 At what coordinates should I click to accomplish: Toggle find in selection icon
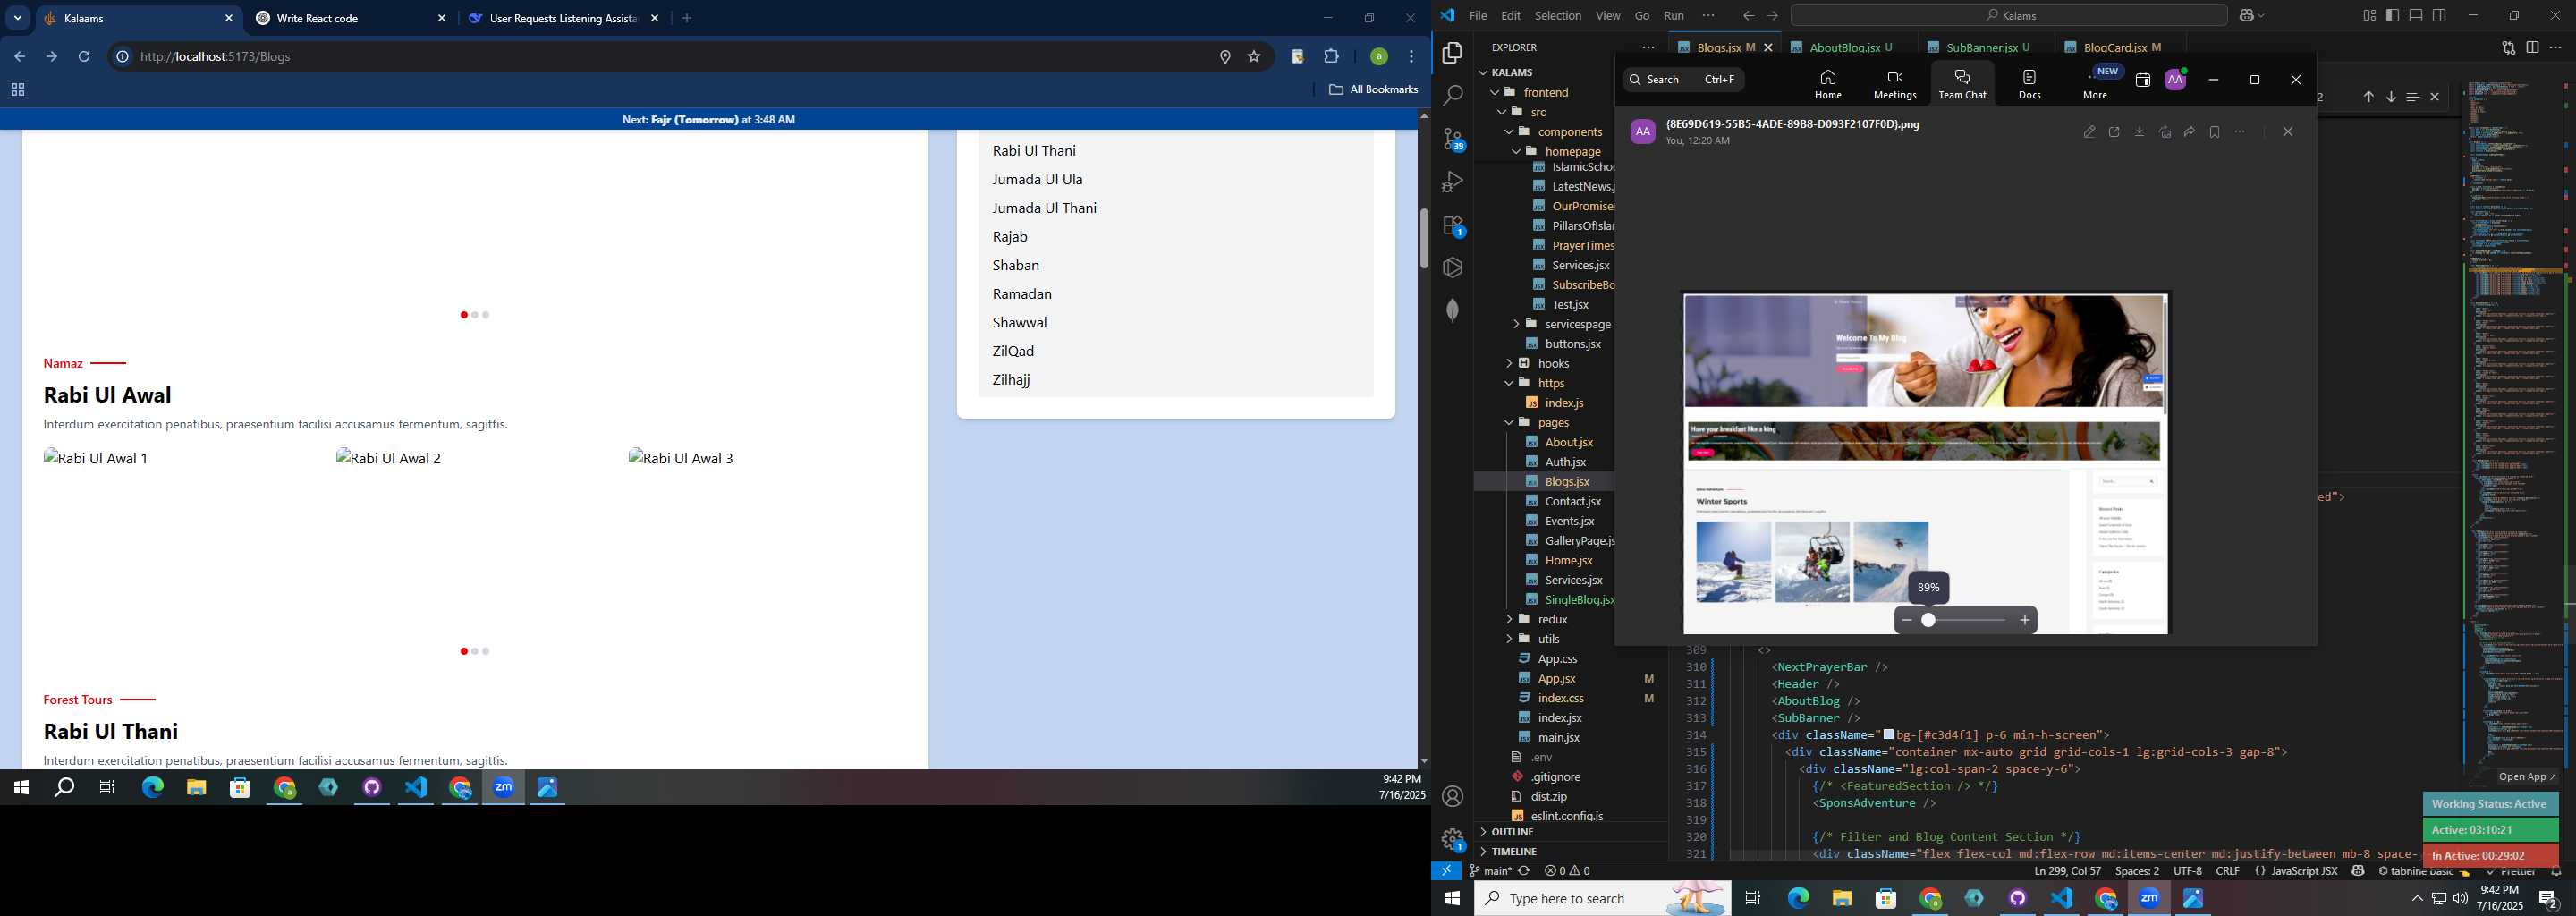click(2412, 97)
